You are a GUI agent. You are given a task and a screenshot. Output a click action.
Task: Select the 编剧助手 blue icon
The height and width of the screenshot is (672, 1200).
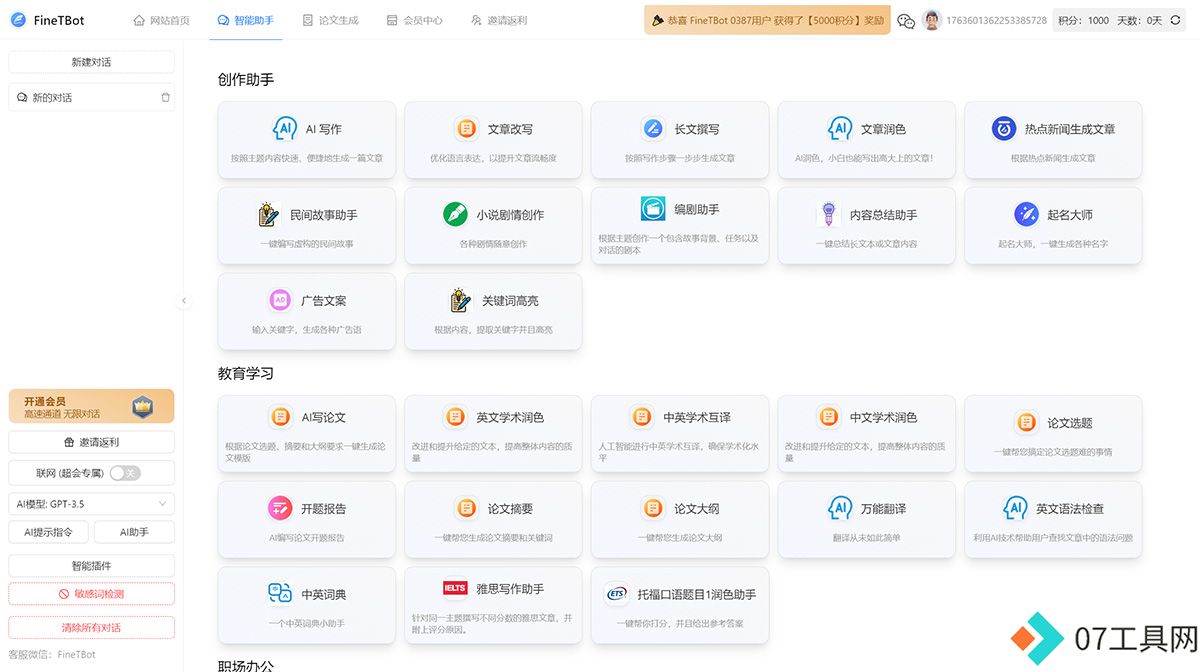coord(653,208)
